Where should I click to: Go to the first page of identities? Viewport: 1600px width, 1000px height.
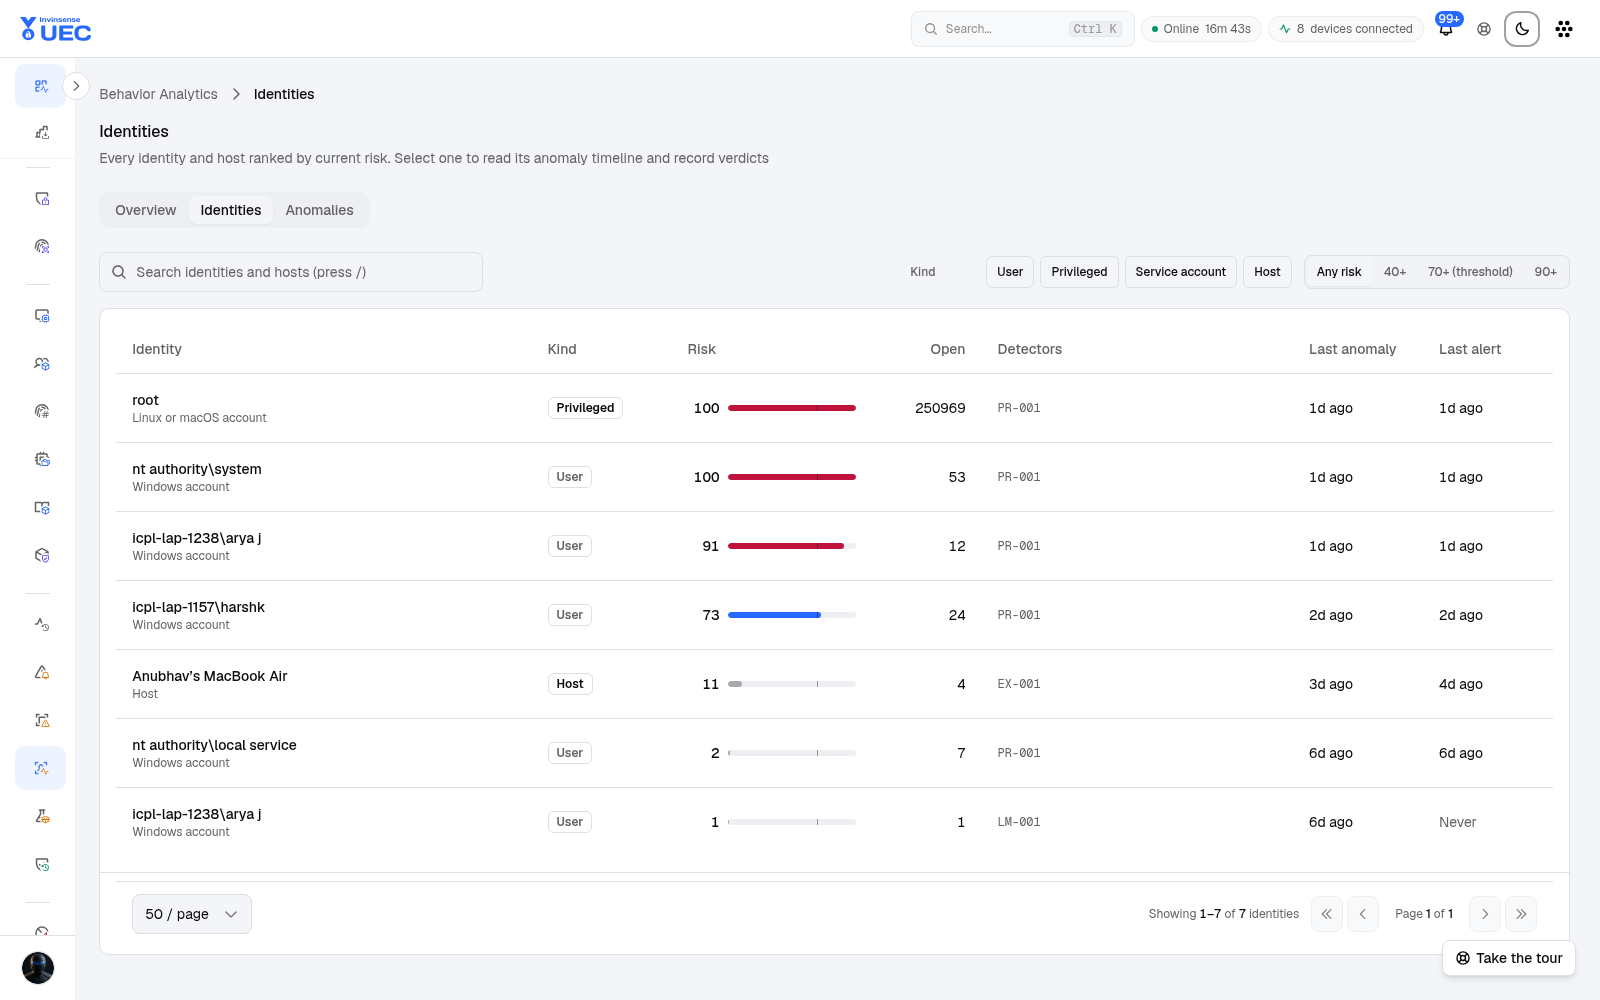tap(1327, 914)
